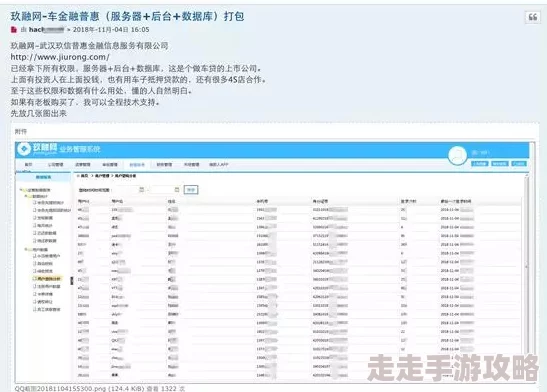Click the 玖融网 round logo icon
547x392 pixels.
tap(24, 149)
